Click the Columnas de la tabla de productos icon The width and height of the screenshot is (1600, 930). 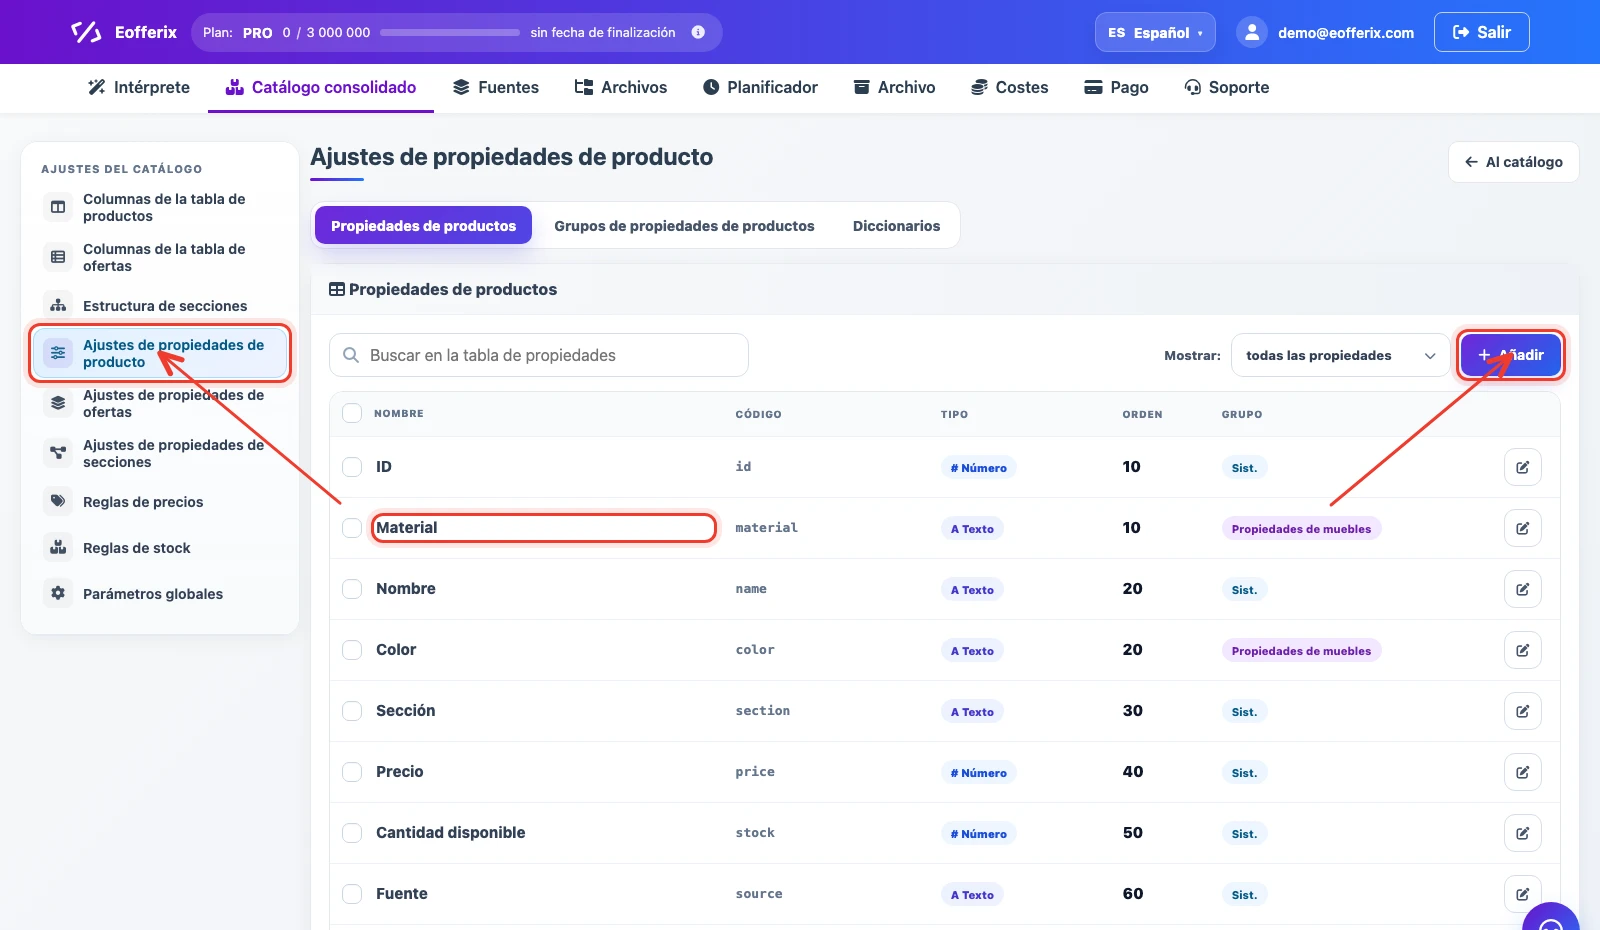click(x=58, y=207)
